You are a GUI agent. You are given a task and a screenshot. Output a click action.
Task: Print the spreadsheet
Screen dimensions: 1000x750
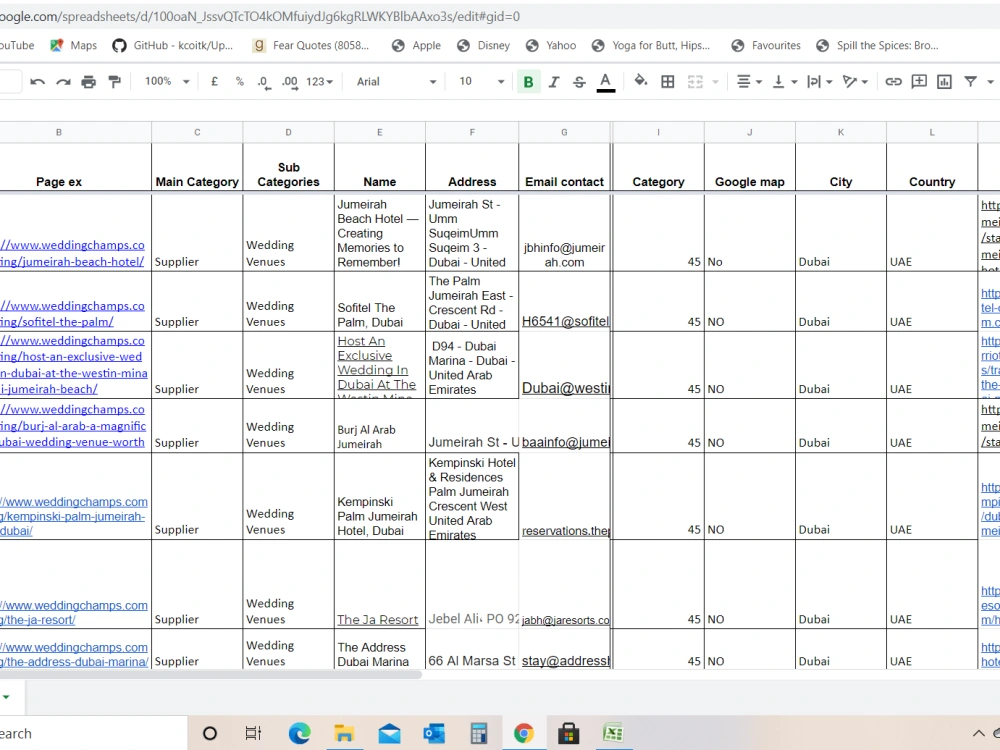coord(89,82)
